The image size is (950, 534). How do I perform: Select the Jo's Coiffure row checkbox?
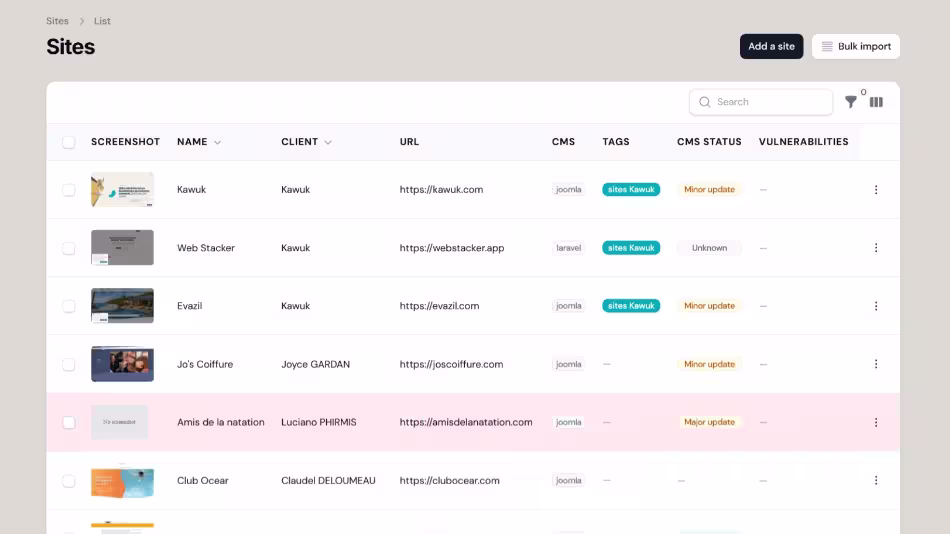(68, 364)
